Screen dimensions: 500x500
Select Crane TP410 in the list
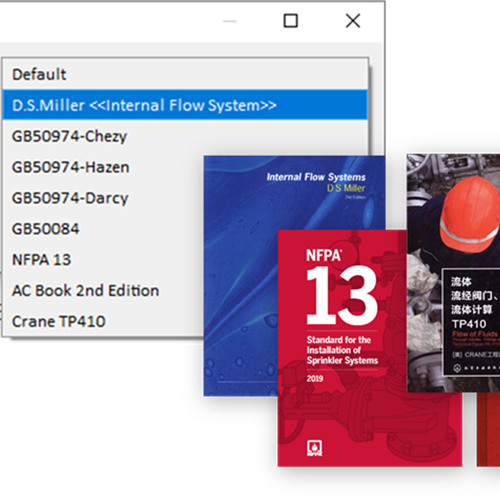[x=103, y=321]
